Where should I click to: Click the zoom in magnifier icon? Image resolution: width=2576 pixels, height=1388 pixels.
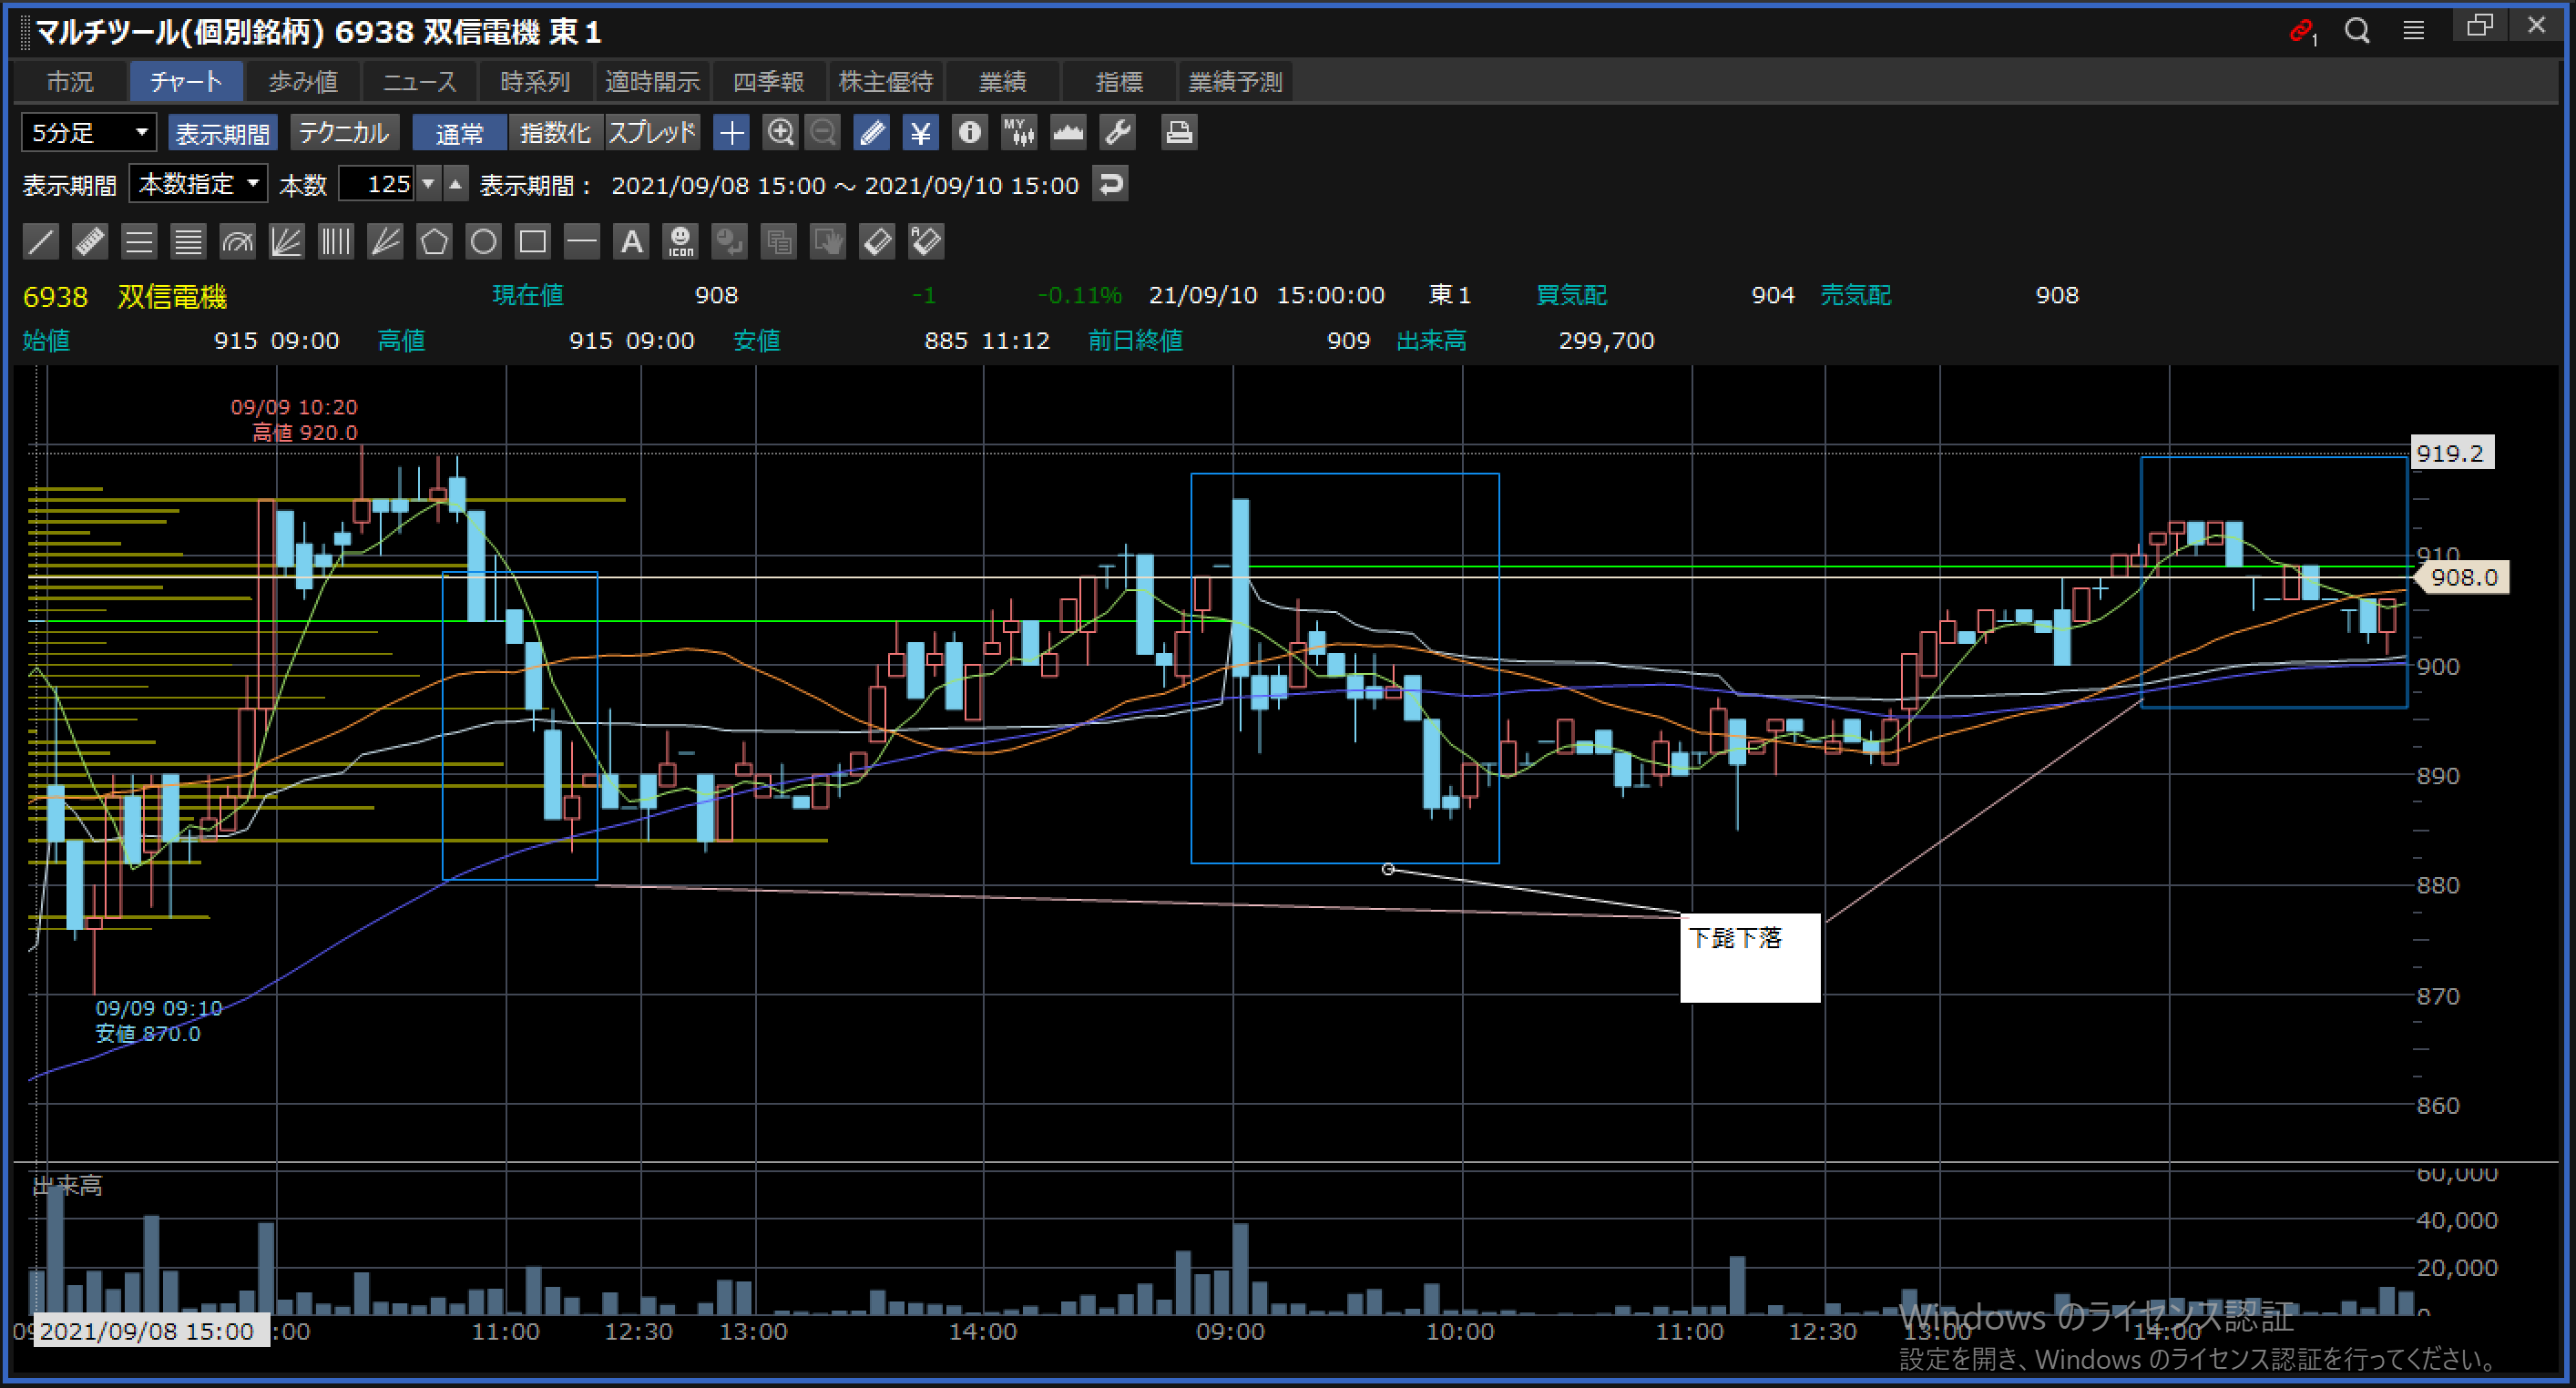tap(780, 133)
